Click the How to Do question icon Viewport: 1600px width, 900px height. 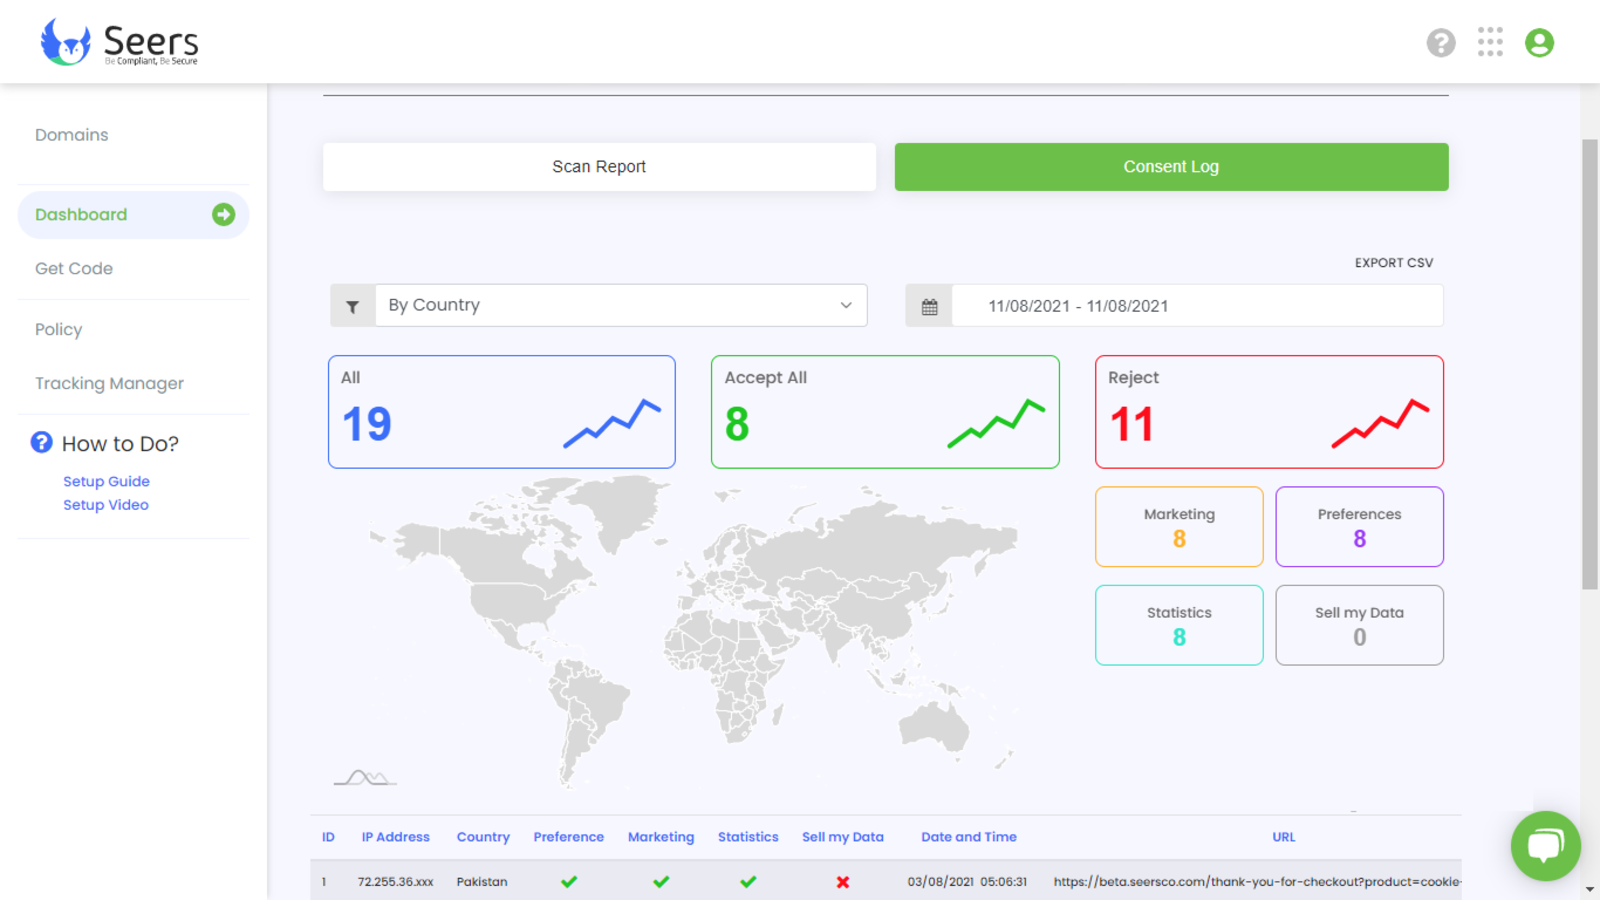coord(41,442)
